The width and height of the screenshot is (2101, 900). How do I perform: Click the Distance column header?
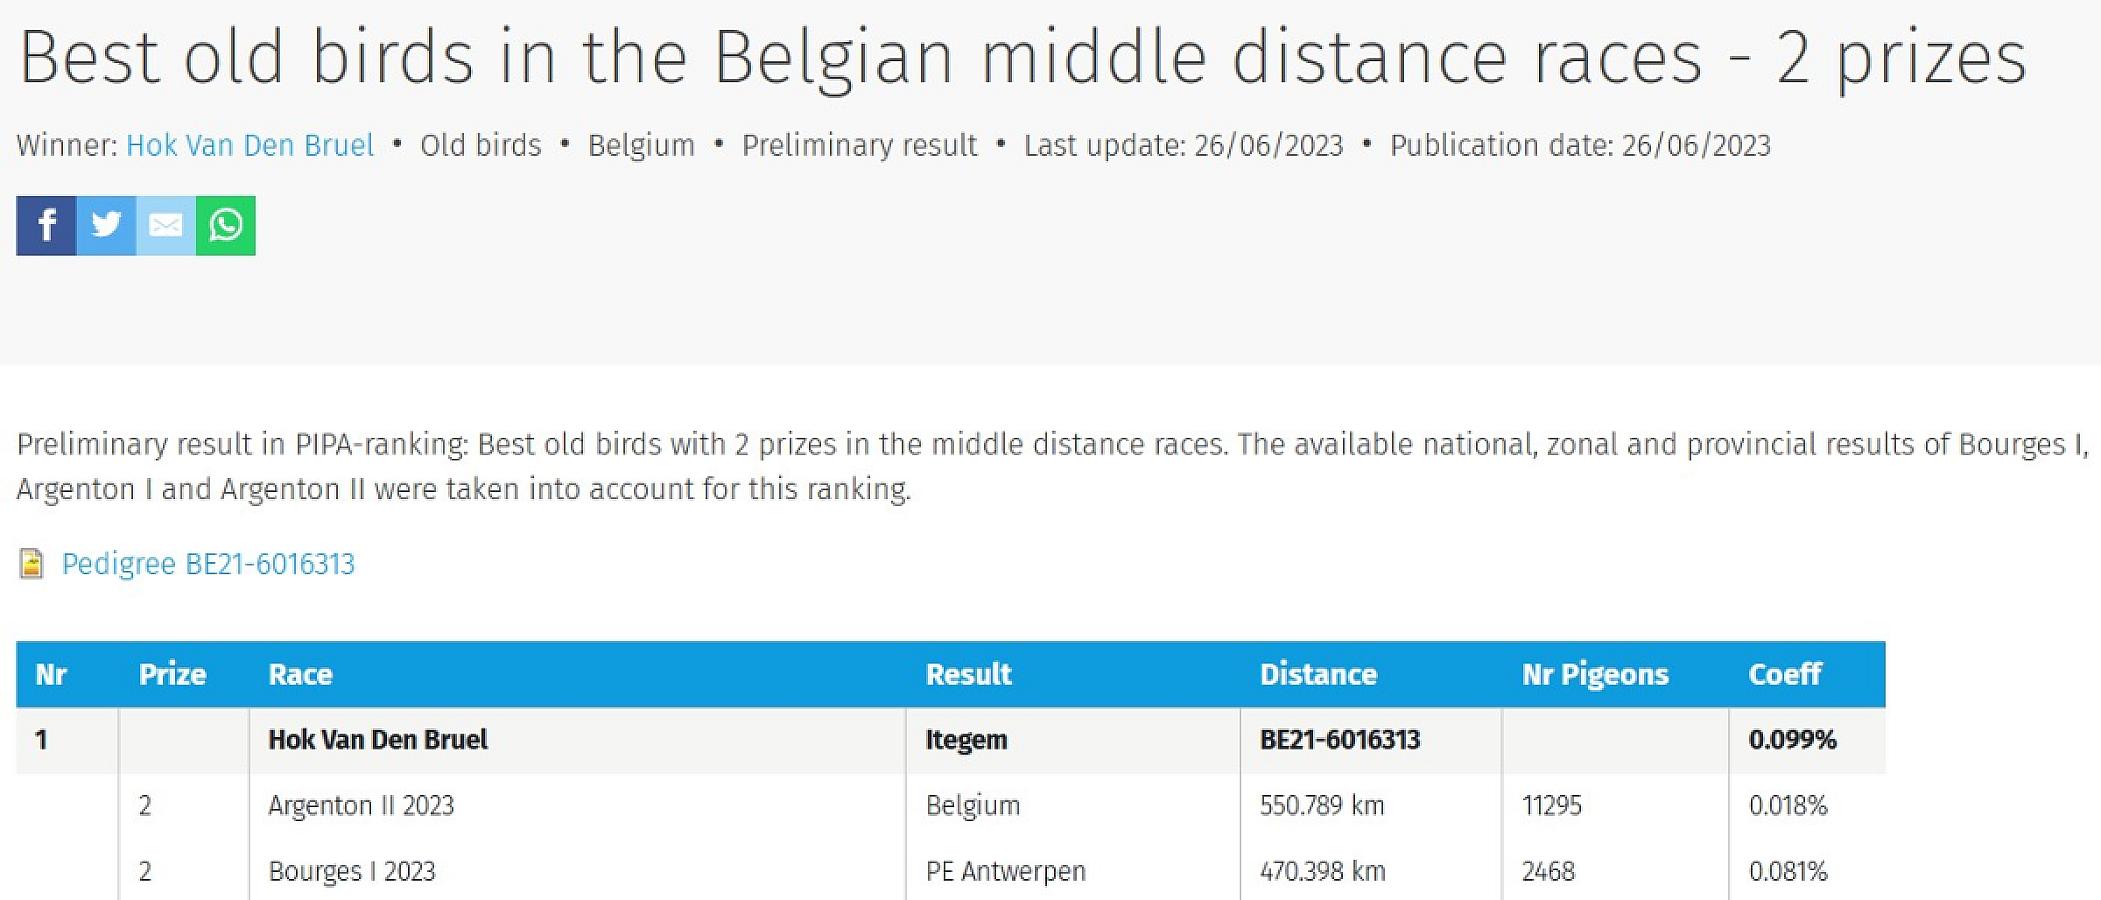(x=1318, y=675)
